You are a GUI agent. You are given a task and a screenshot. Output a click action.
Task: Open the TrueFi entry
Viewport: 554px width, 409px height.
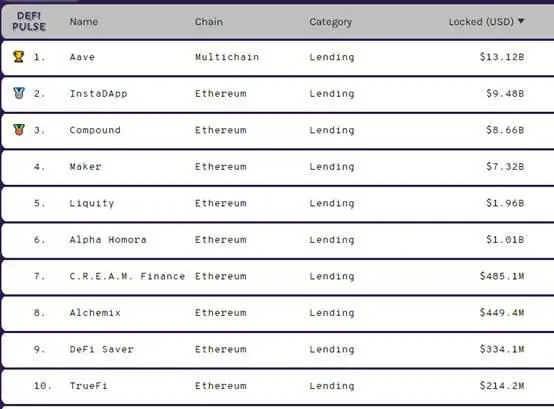pyautogui.click(x=88, y=386)
